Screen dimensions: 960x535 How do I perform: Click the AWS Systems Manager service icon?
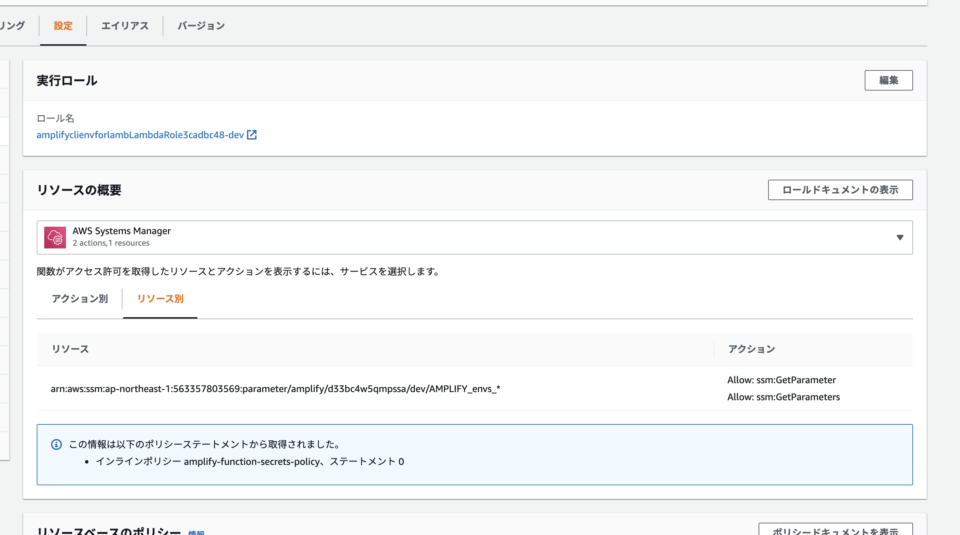pyautogui.click(x=54, y=237)
